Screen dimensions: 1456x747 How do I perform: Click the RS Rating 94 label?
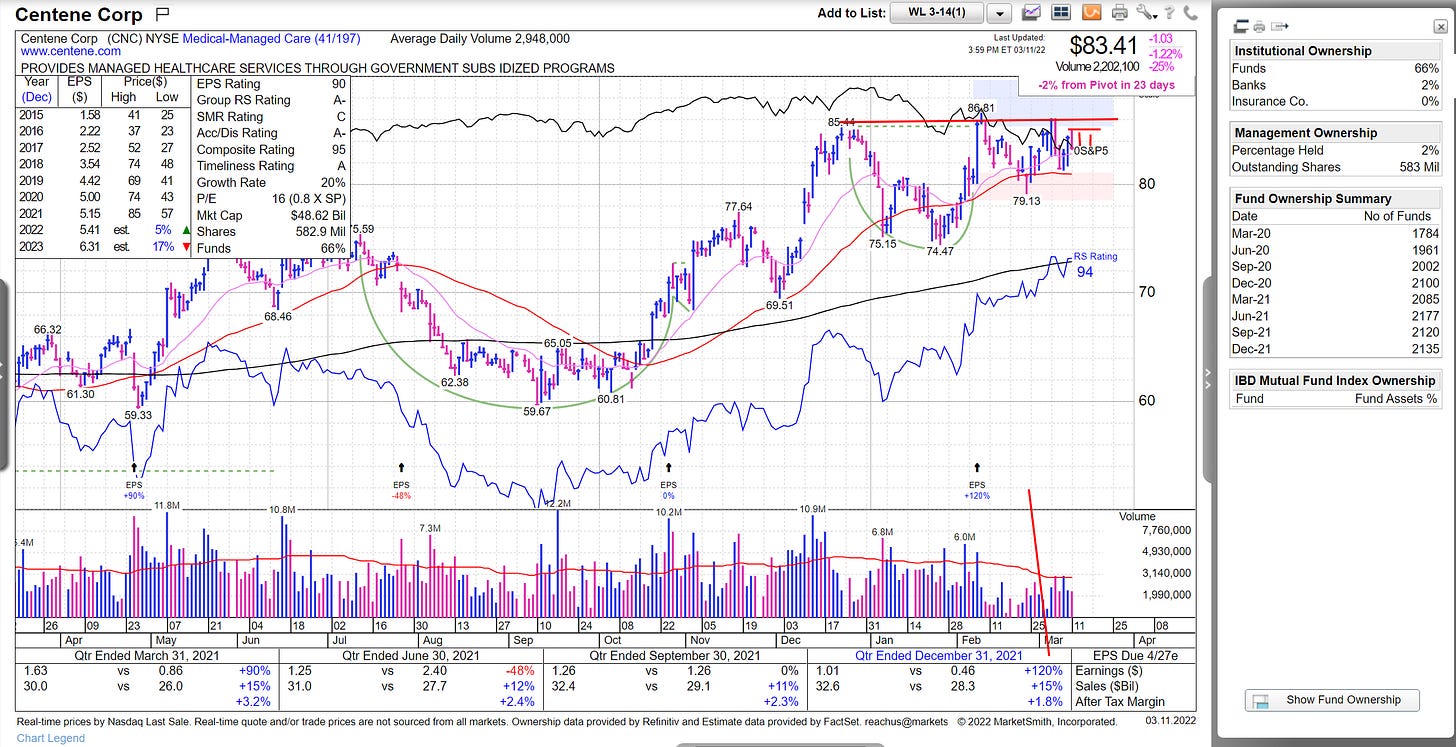click(1096, 265)
